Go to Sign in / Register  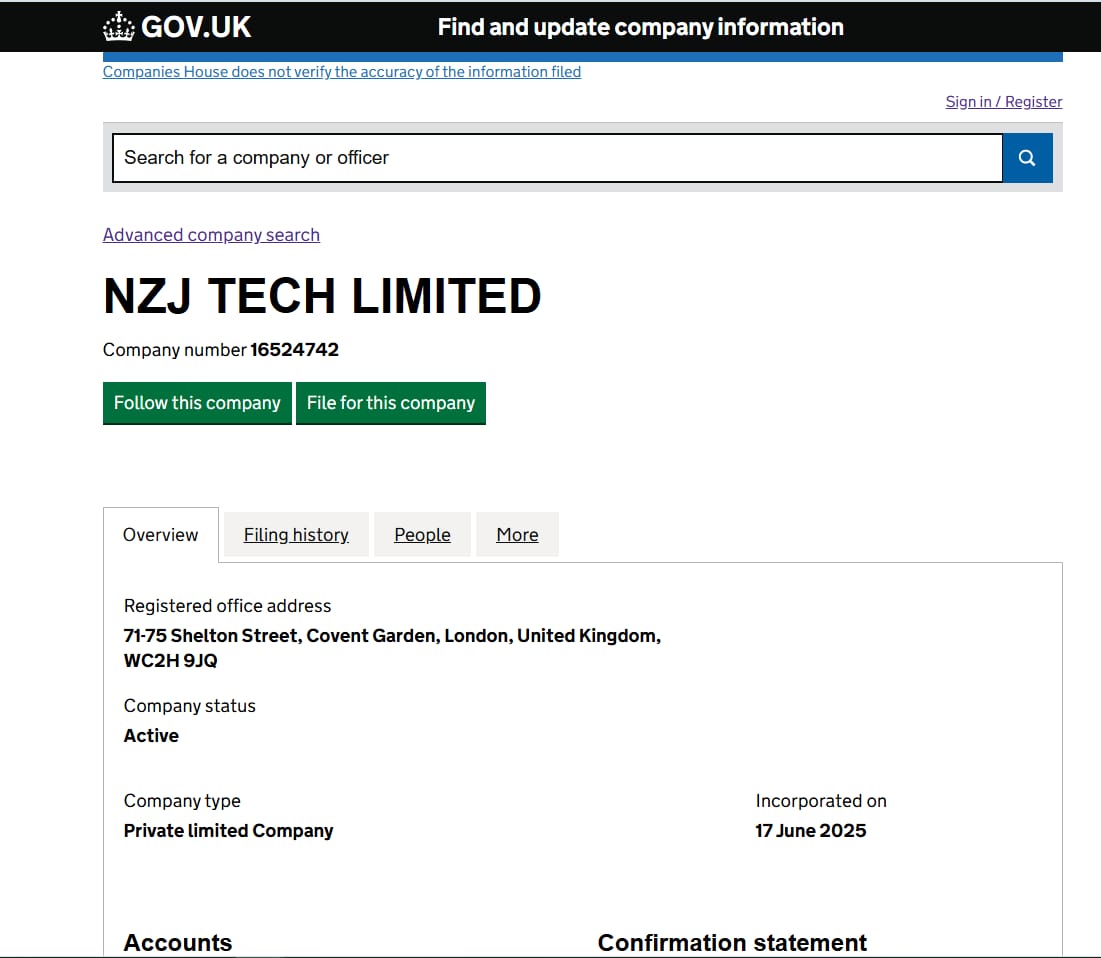(1003, 102)
